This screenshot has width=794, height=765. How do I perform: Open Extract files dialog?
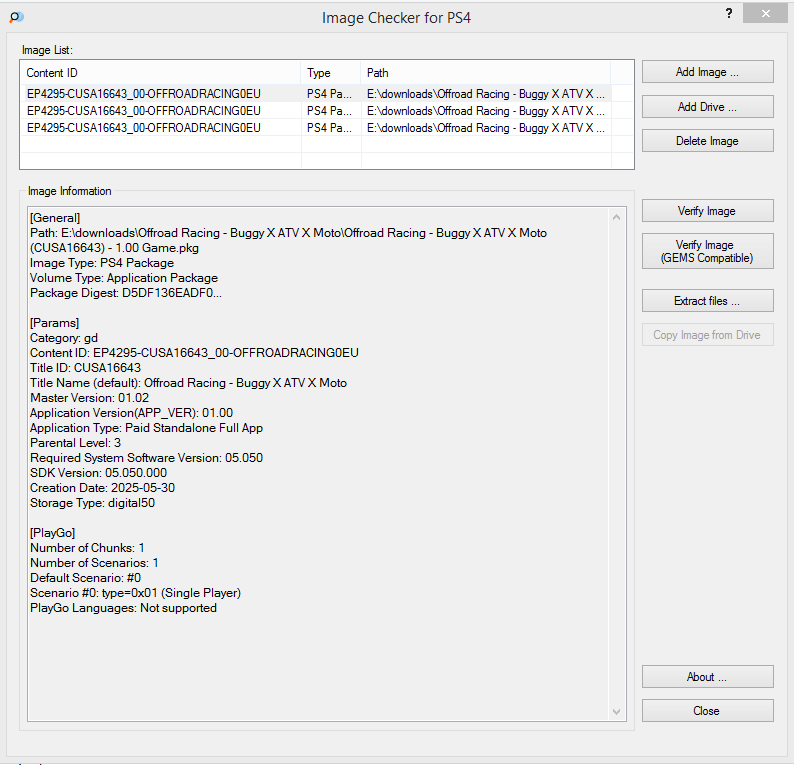tap(707, 301)
